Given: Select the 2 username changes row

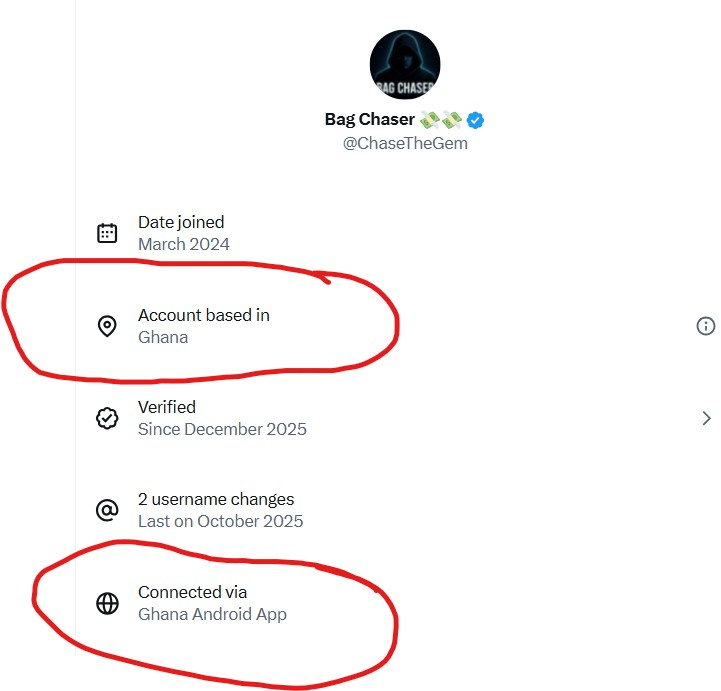Looking at the screenshot, I should tap(216, 499).
